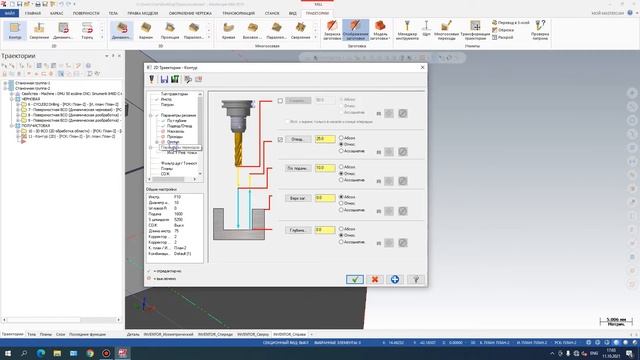Open the ГЛАВНАЯ ribbon tab
This screenshot has height=360, width=640.
click(33, 13)
